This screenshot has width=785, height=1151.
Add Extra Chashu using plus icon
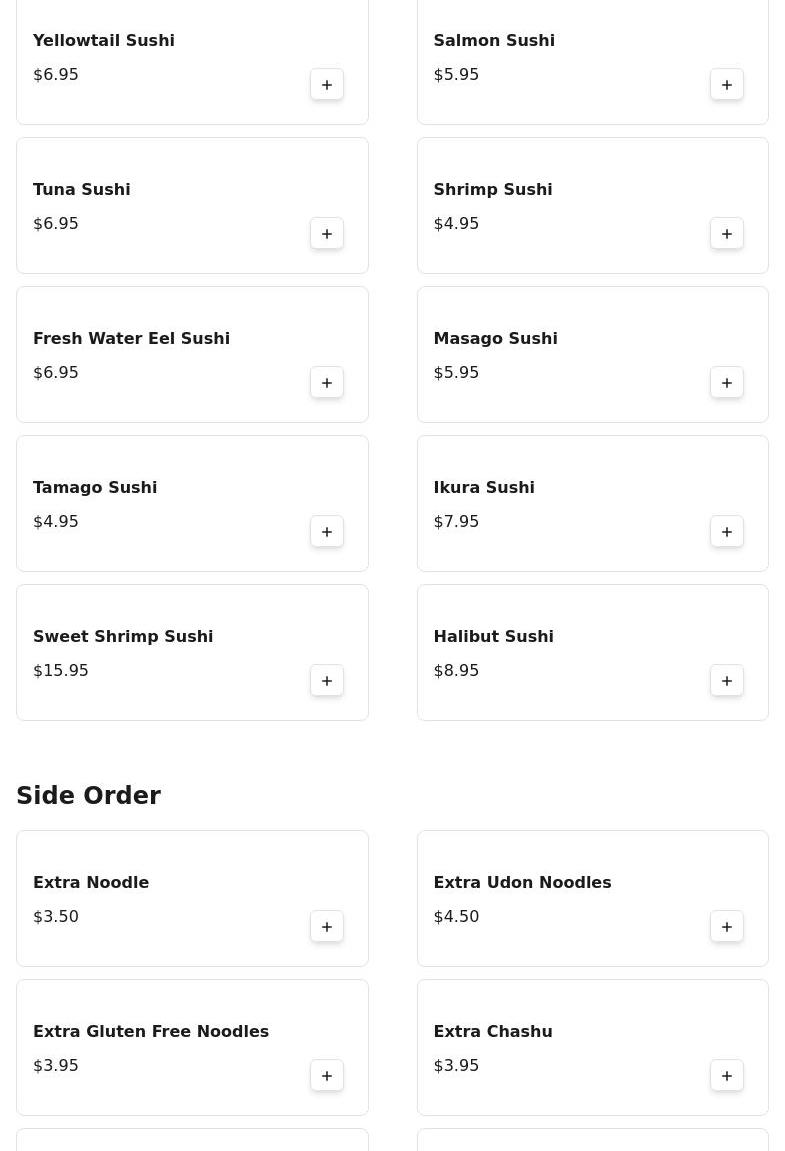[727, 1076]
